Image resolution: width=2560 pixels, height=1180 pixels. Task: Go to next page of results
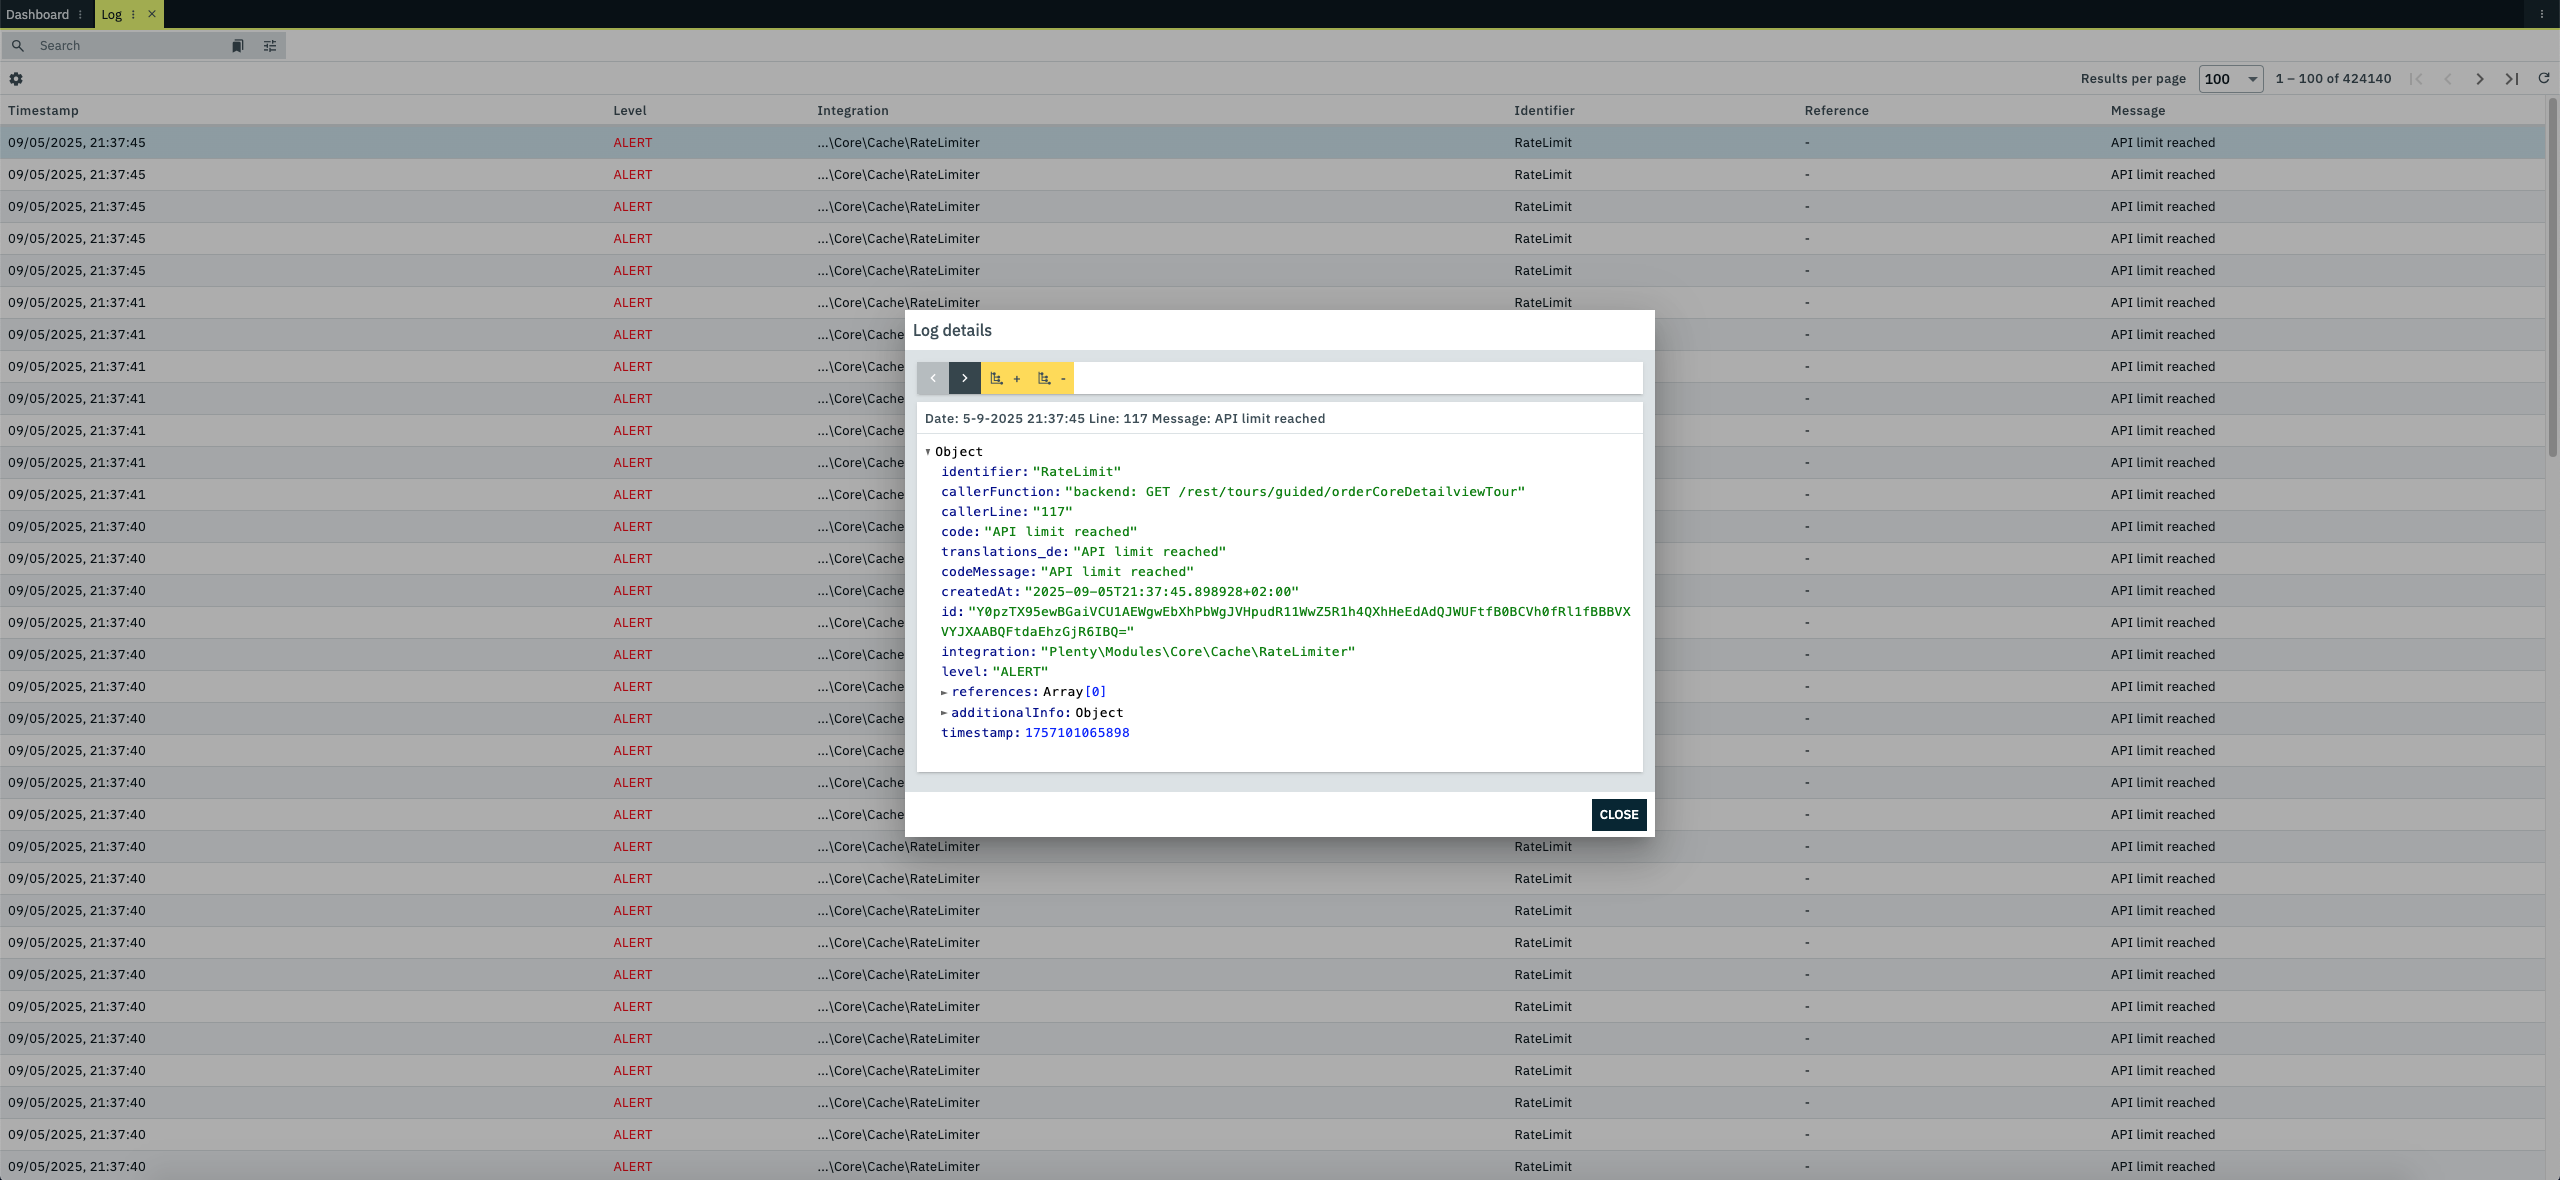[x=2479, y=79]
